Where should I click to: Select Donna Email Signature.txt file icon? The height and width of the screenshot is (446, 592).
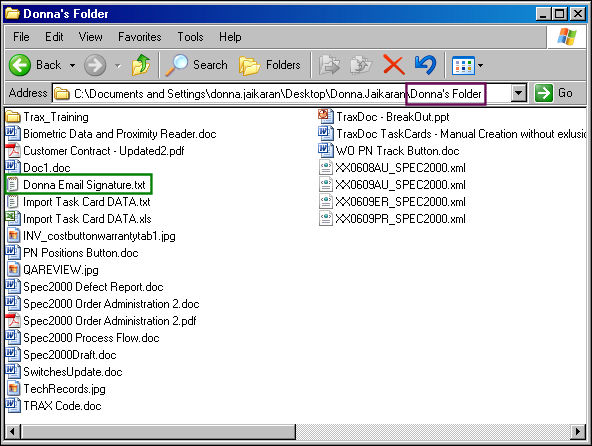click(13, 185)
